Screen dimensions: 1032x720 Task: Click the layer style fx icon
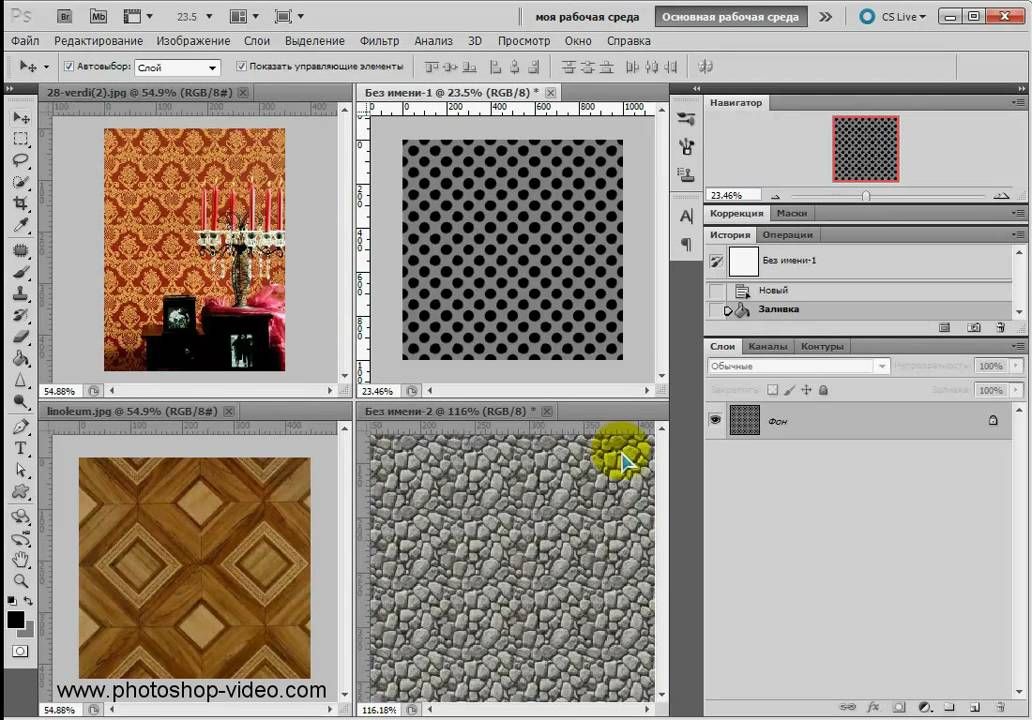[x=872, y=706]
